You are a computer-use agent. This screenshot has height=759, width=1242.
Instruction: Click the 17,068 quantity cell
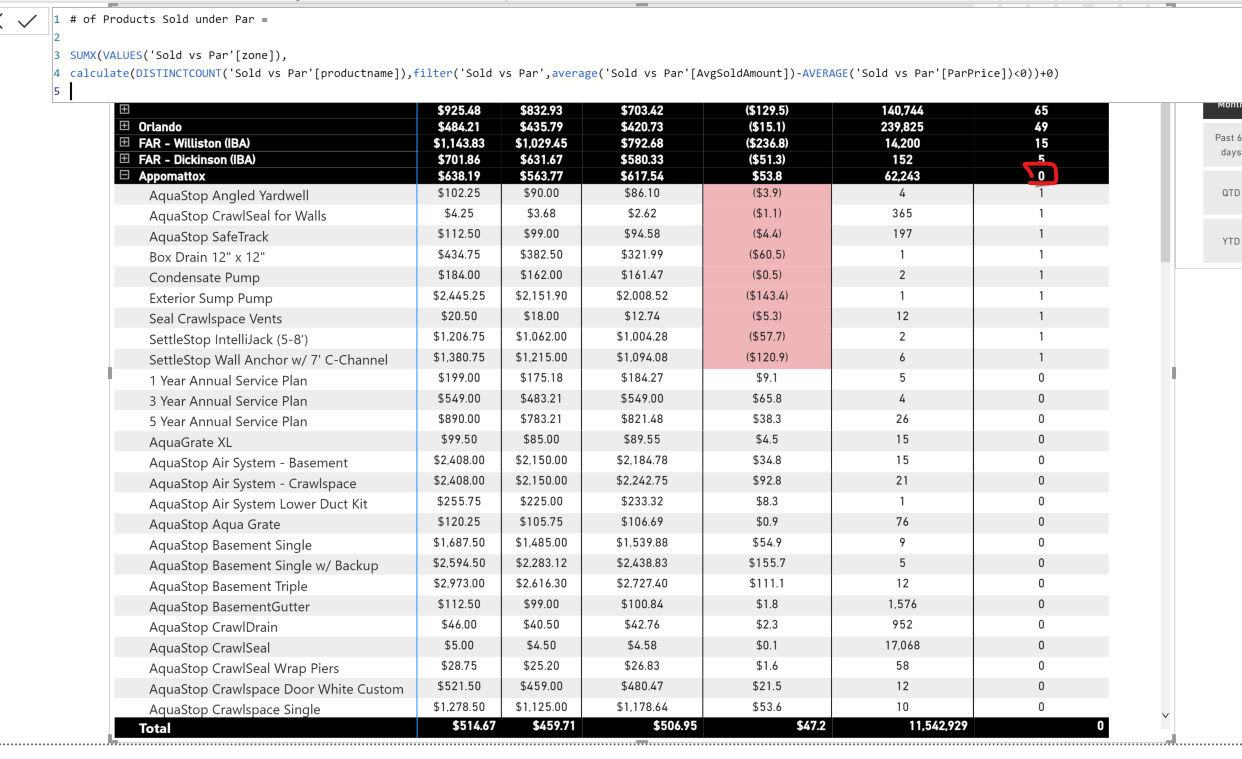pyautogui.click(x=902, y=645)
